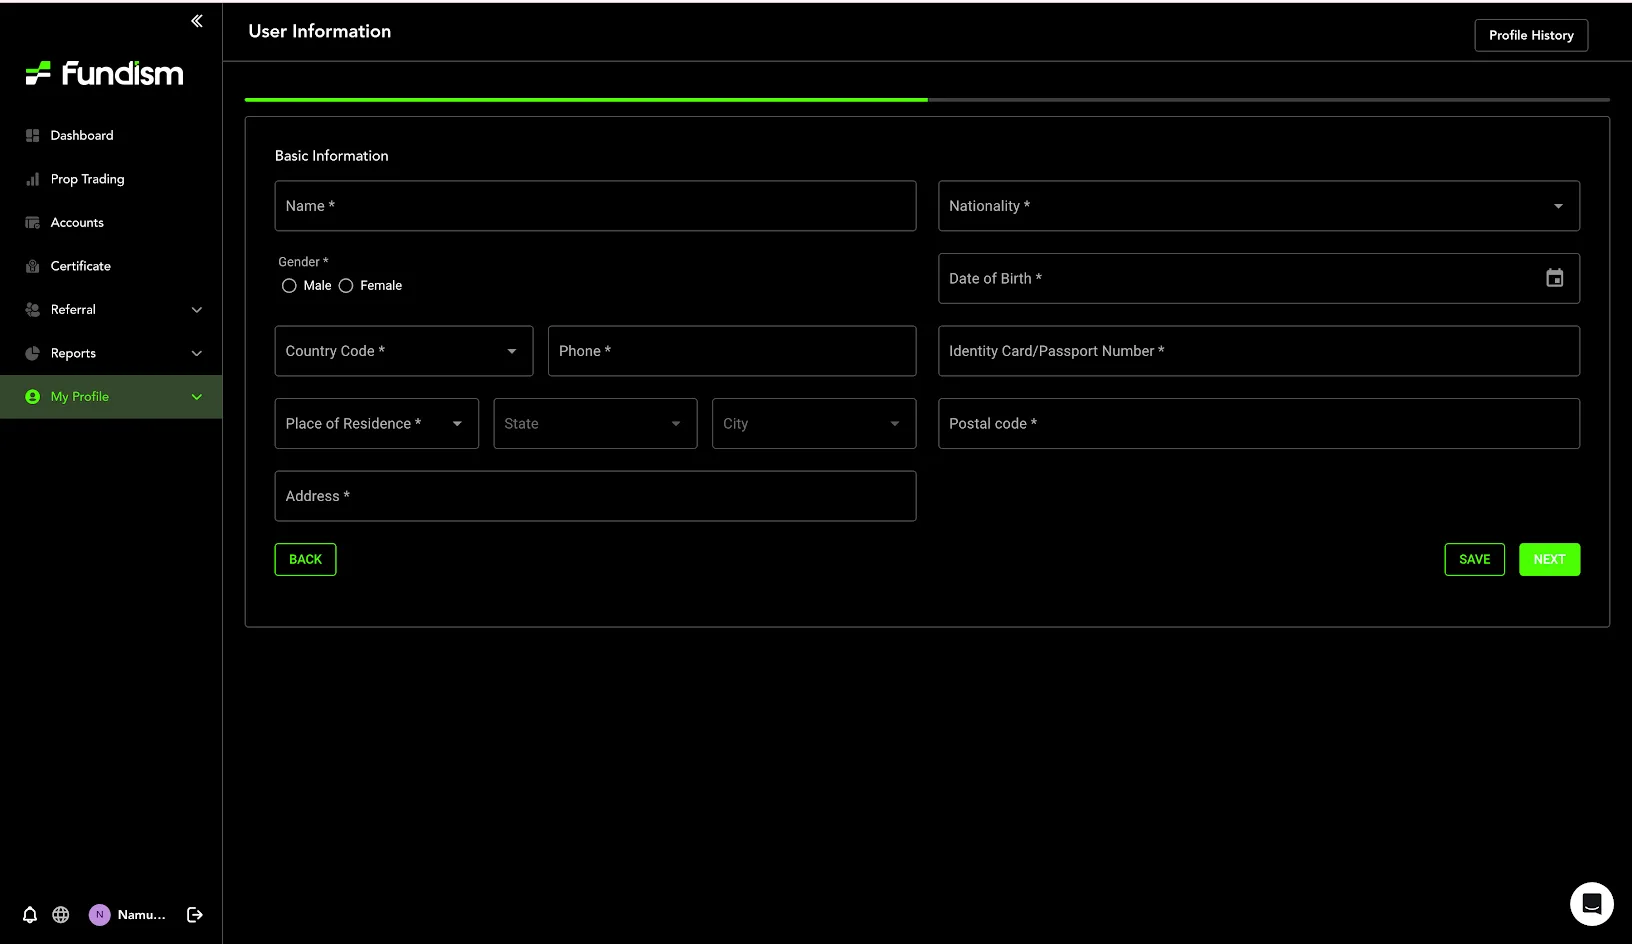The width and height of the screenshot is (1632, 944).
Task: Click the Name input field
Action: pos(595,206)
